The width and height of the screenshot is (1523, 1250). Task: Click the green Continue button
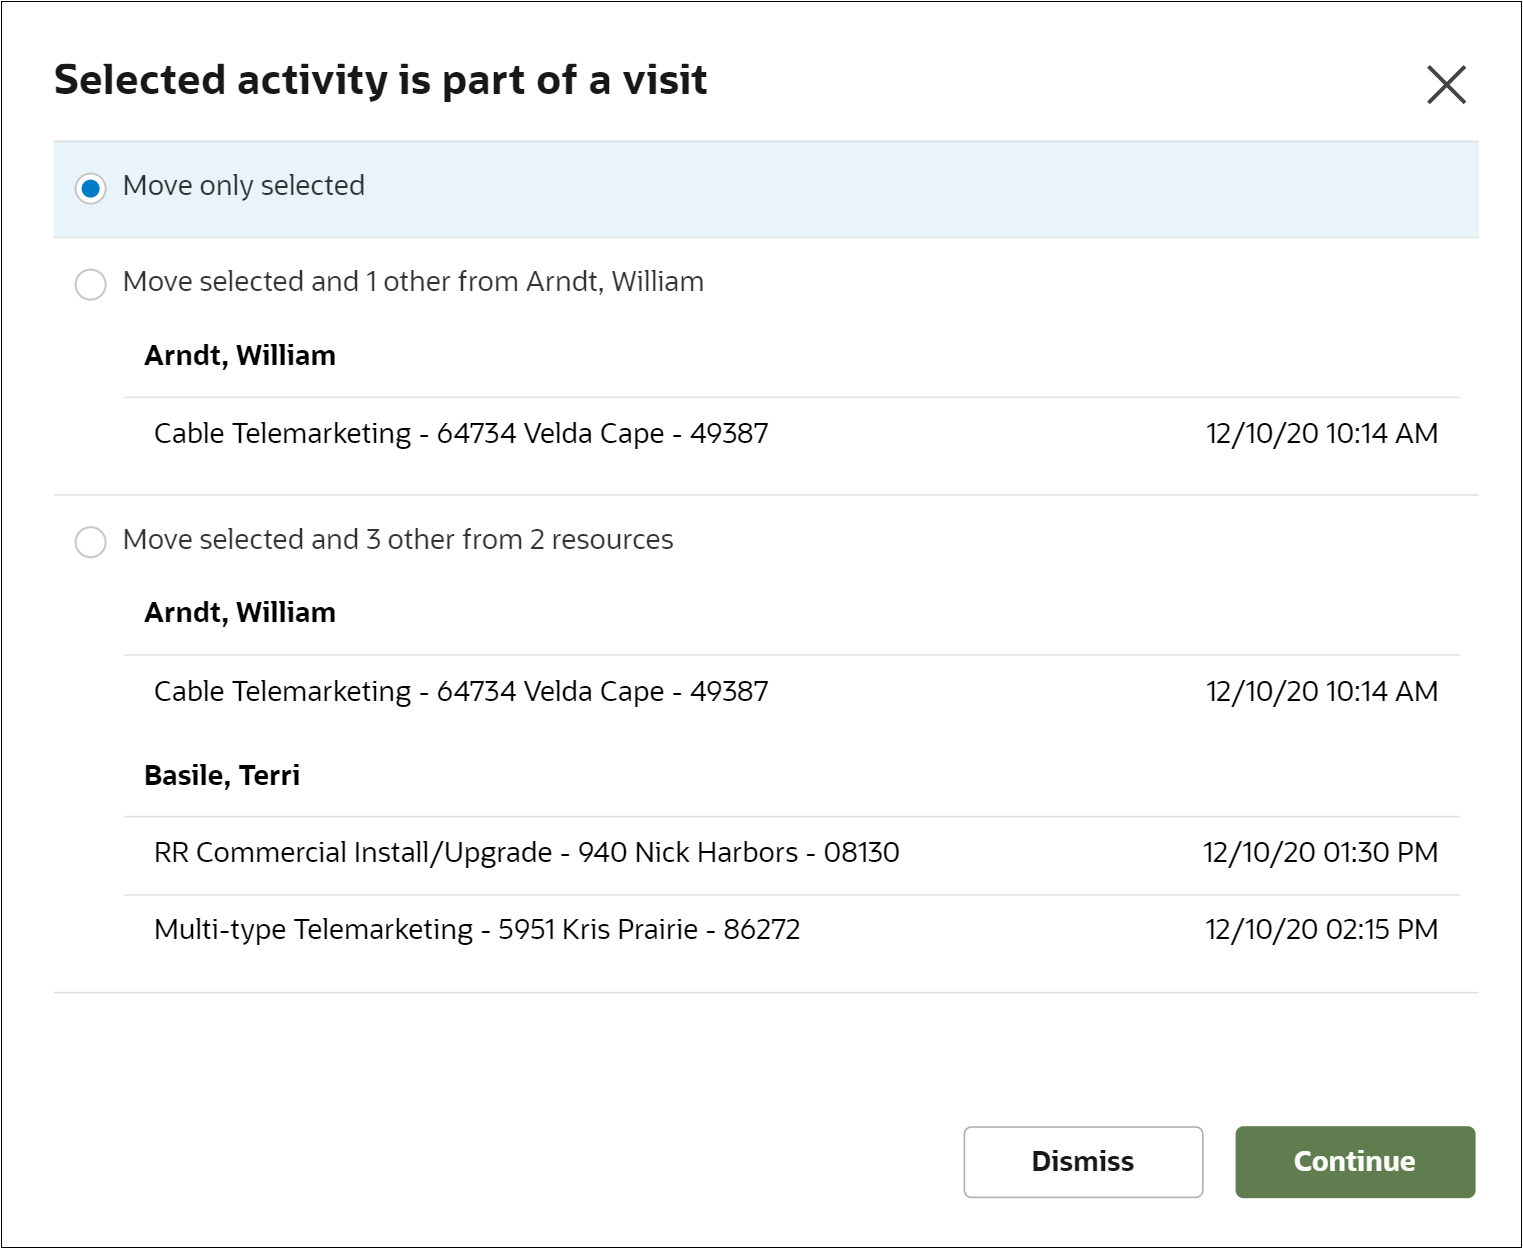pyautogui.click(x=1355, y=1162)
